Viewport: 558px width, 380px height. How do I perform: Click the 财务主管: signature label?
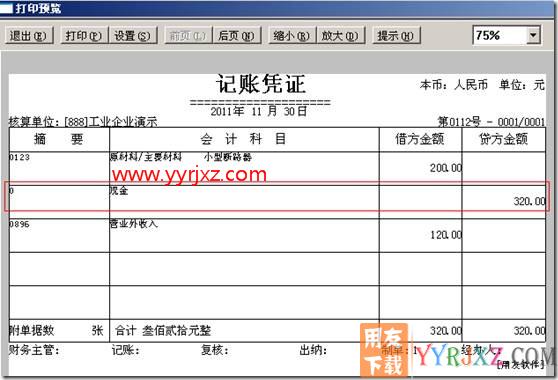click(34, 350)
